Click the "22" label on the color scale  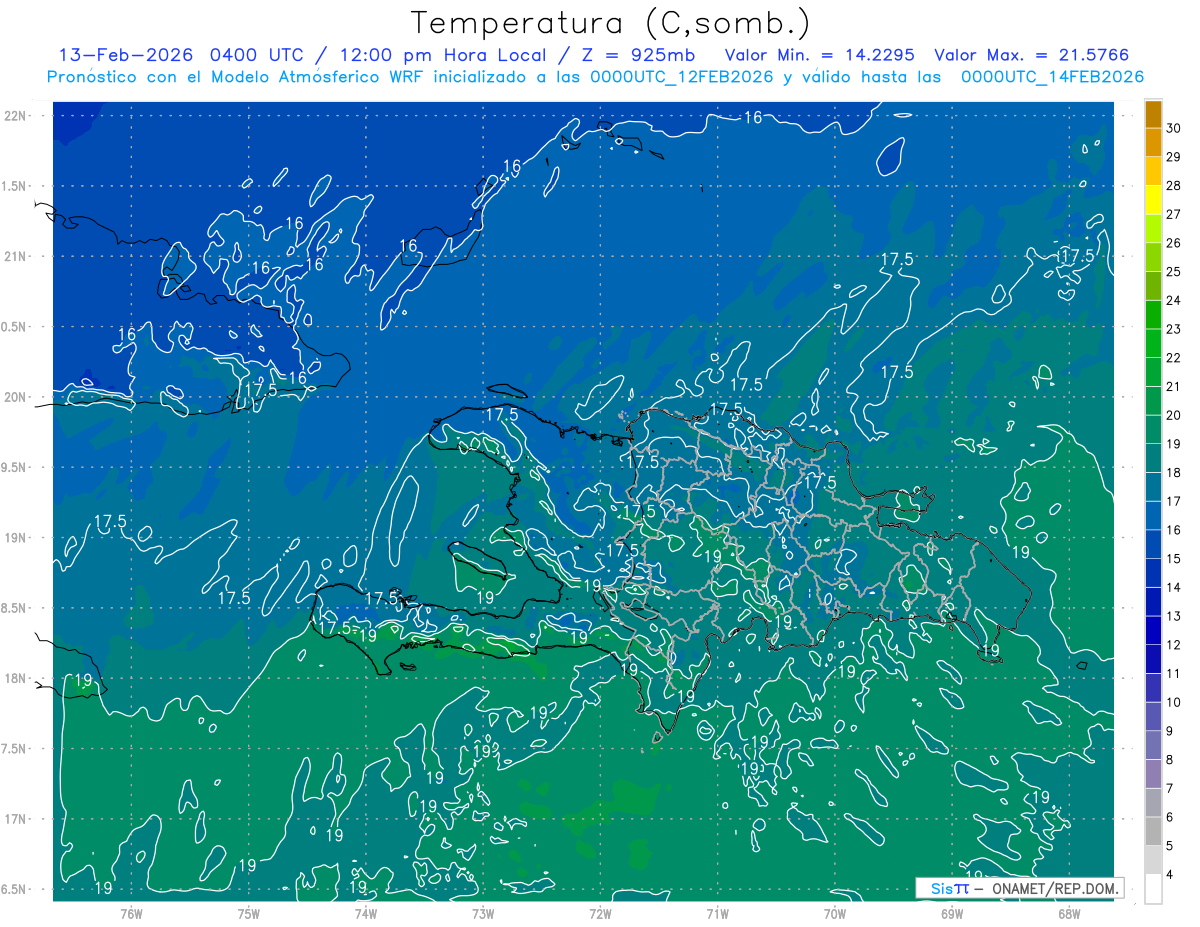click(x=1174, y=358)
